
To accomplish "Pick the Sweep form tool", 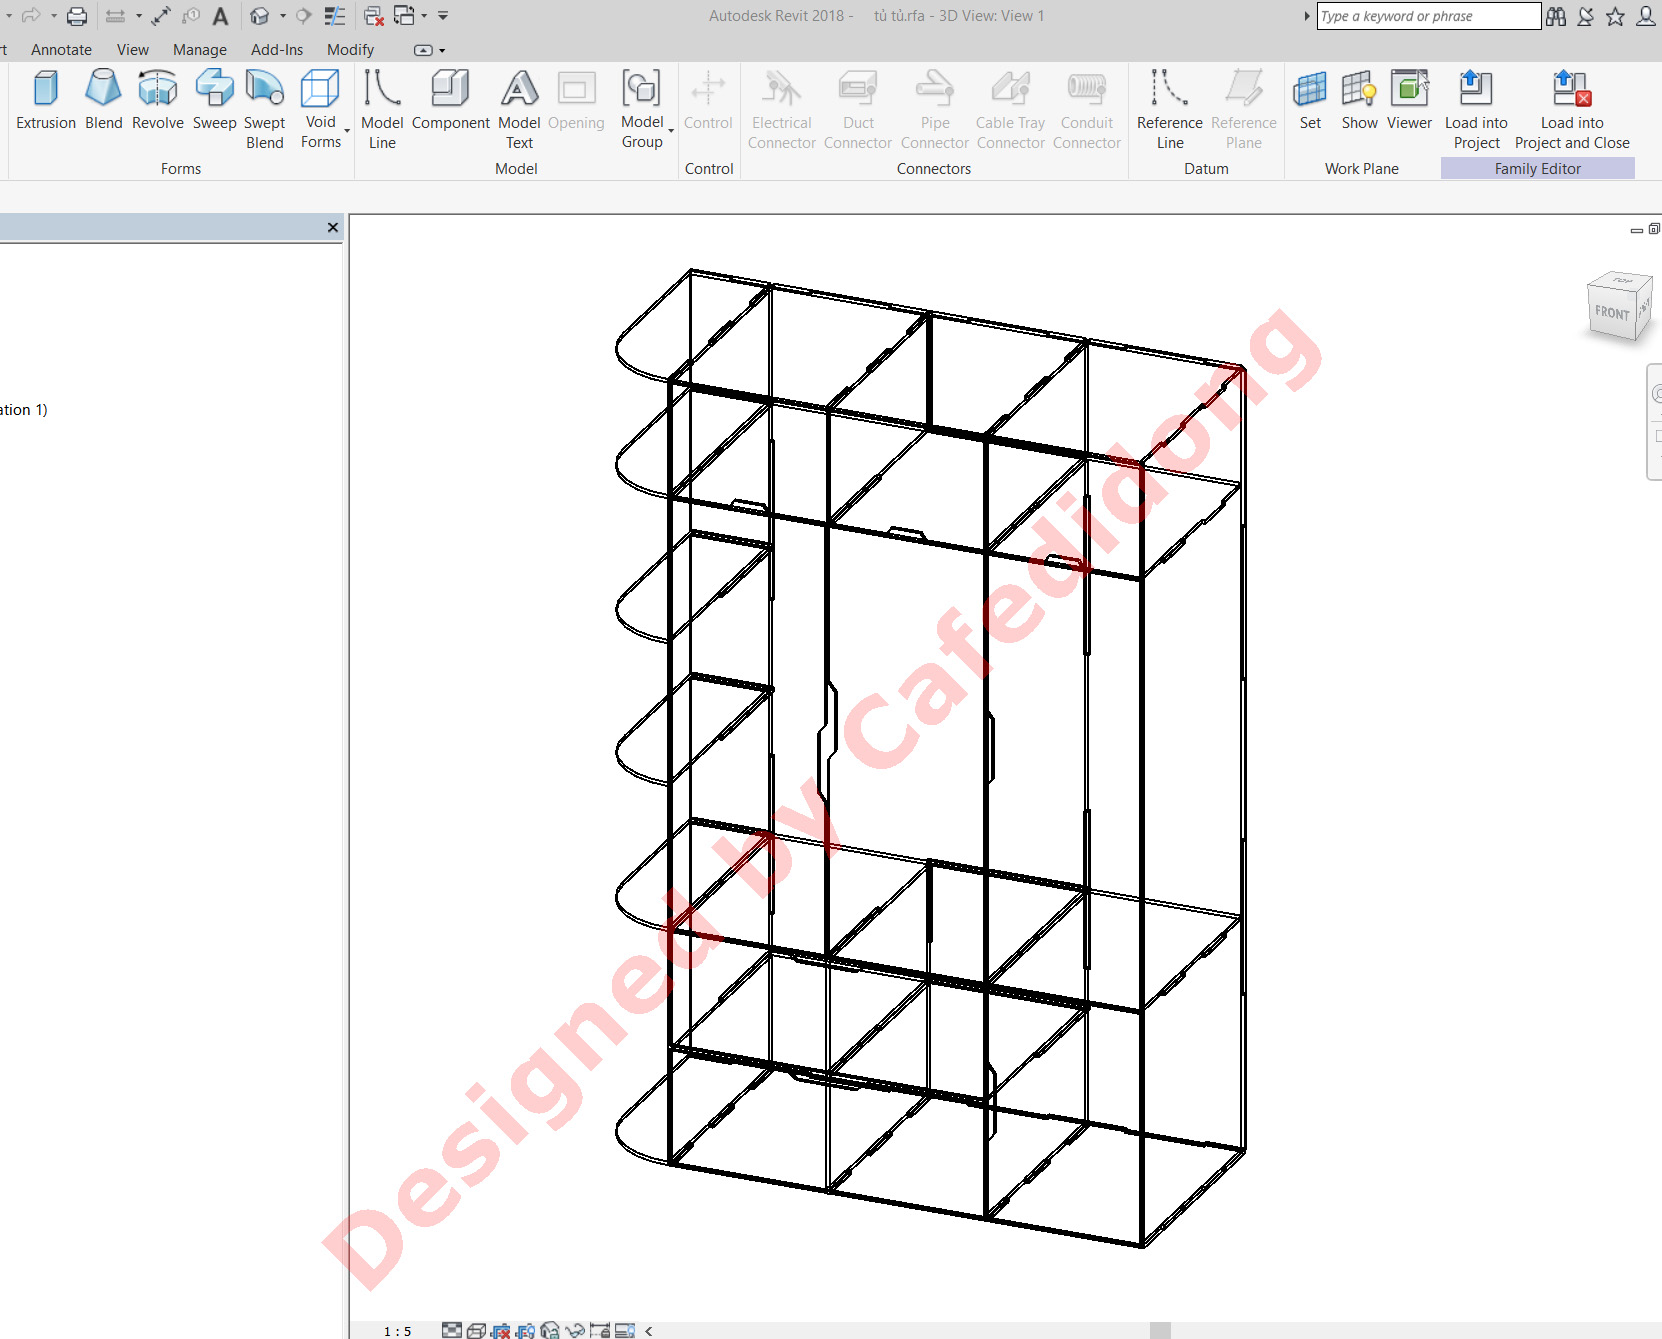I will 214,100.
